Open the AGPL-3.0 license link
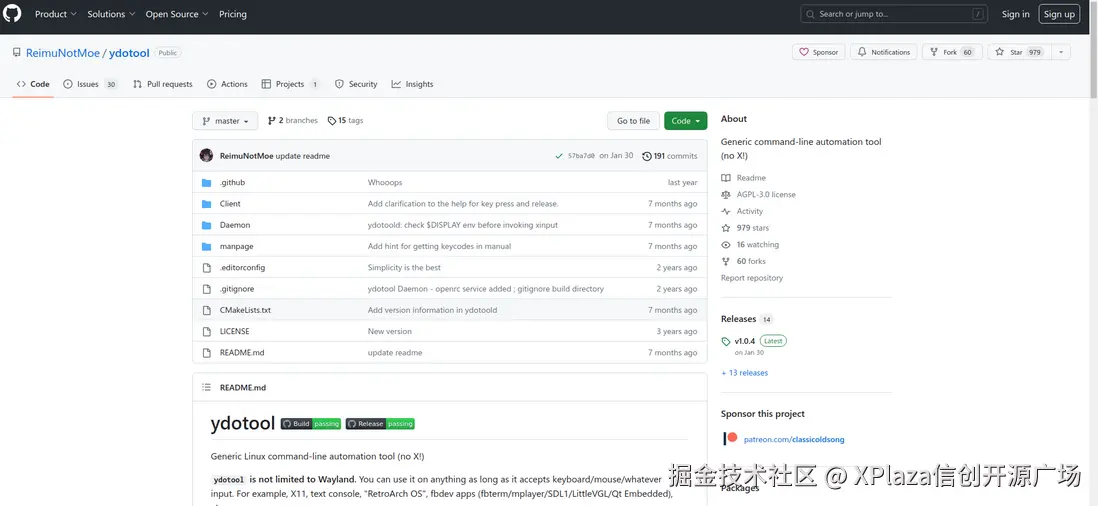Viewport: 1098px width, 506px height. (766, 195)
